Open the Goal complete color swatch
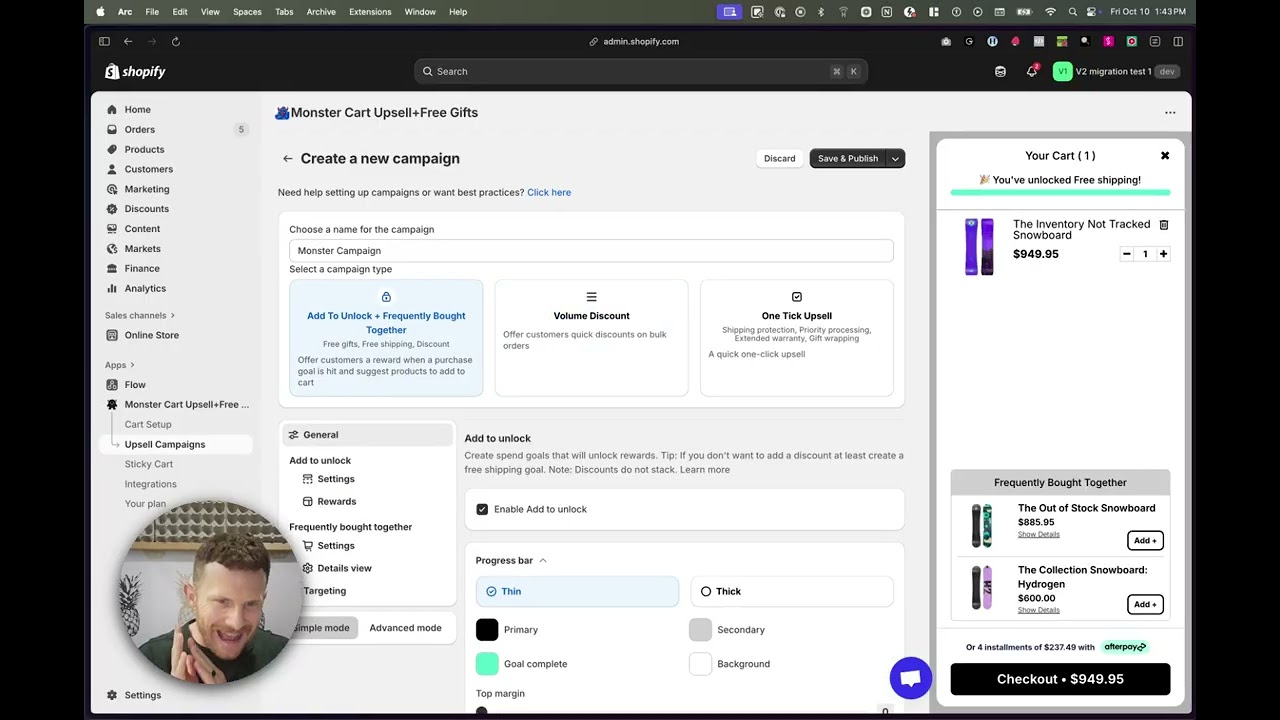The width and height of the screenshot is (1280, 720). [487, 664]
